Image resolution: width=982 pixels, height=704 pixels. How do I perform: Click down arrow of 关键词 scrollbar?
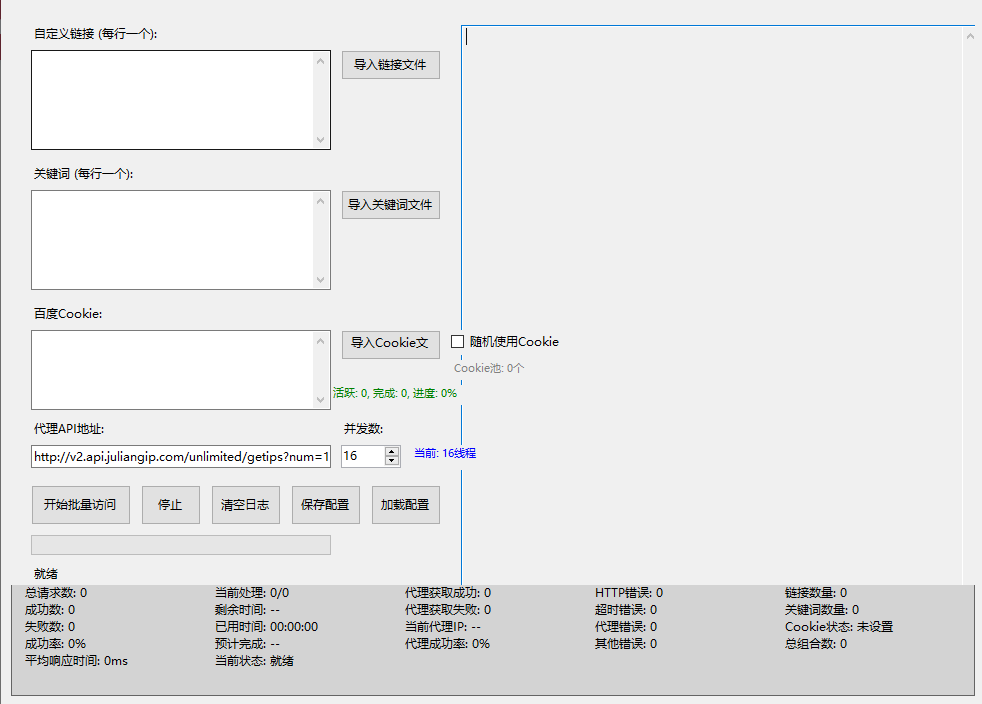(321, 280)
